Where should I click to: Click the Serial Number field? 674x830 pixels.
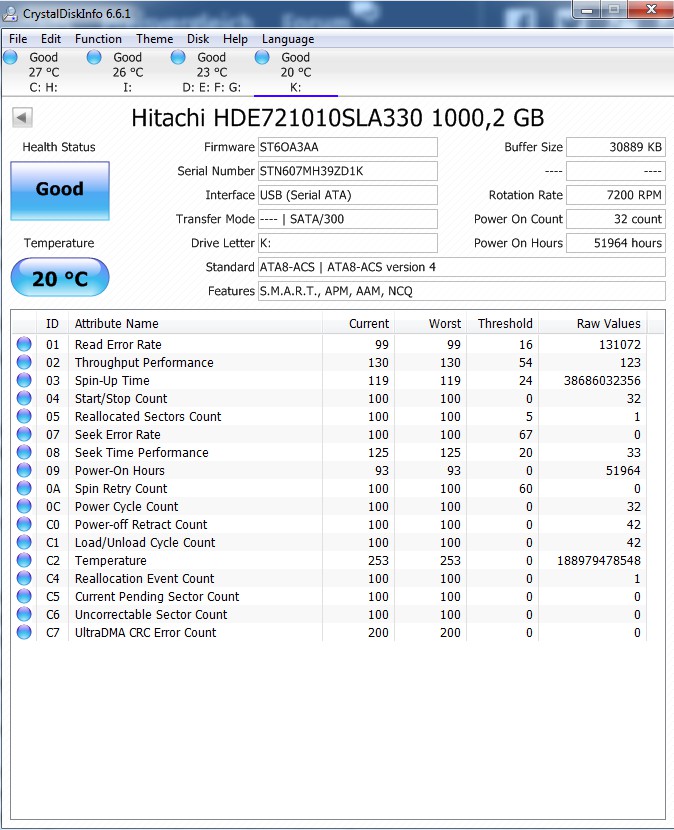tap(348, 171)
